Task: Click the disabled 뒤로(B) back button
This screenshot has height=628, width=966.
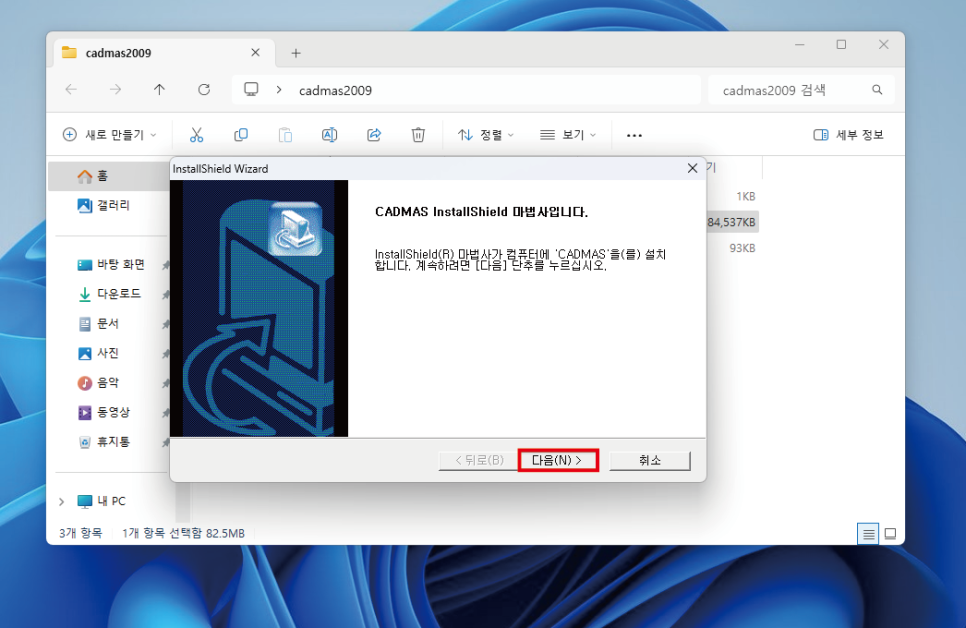Action: [x=479, y=460]
